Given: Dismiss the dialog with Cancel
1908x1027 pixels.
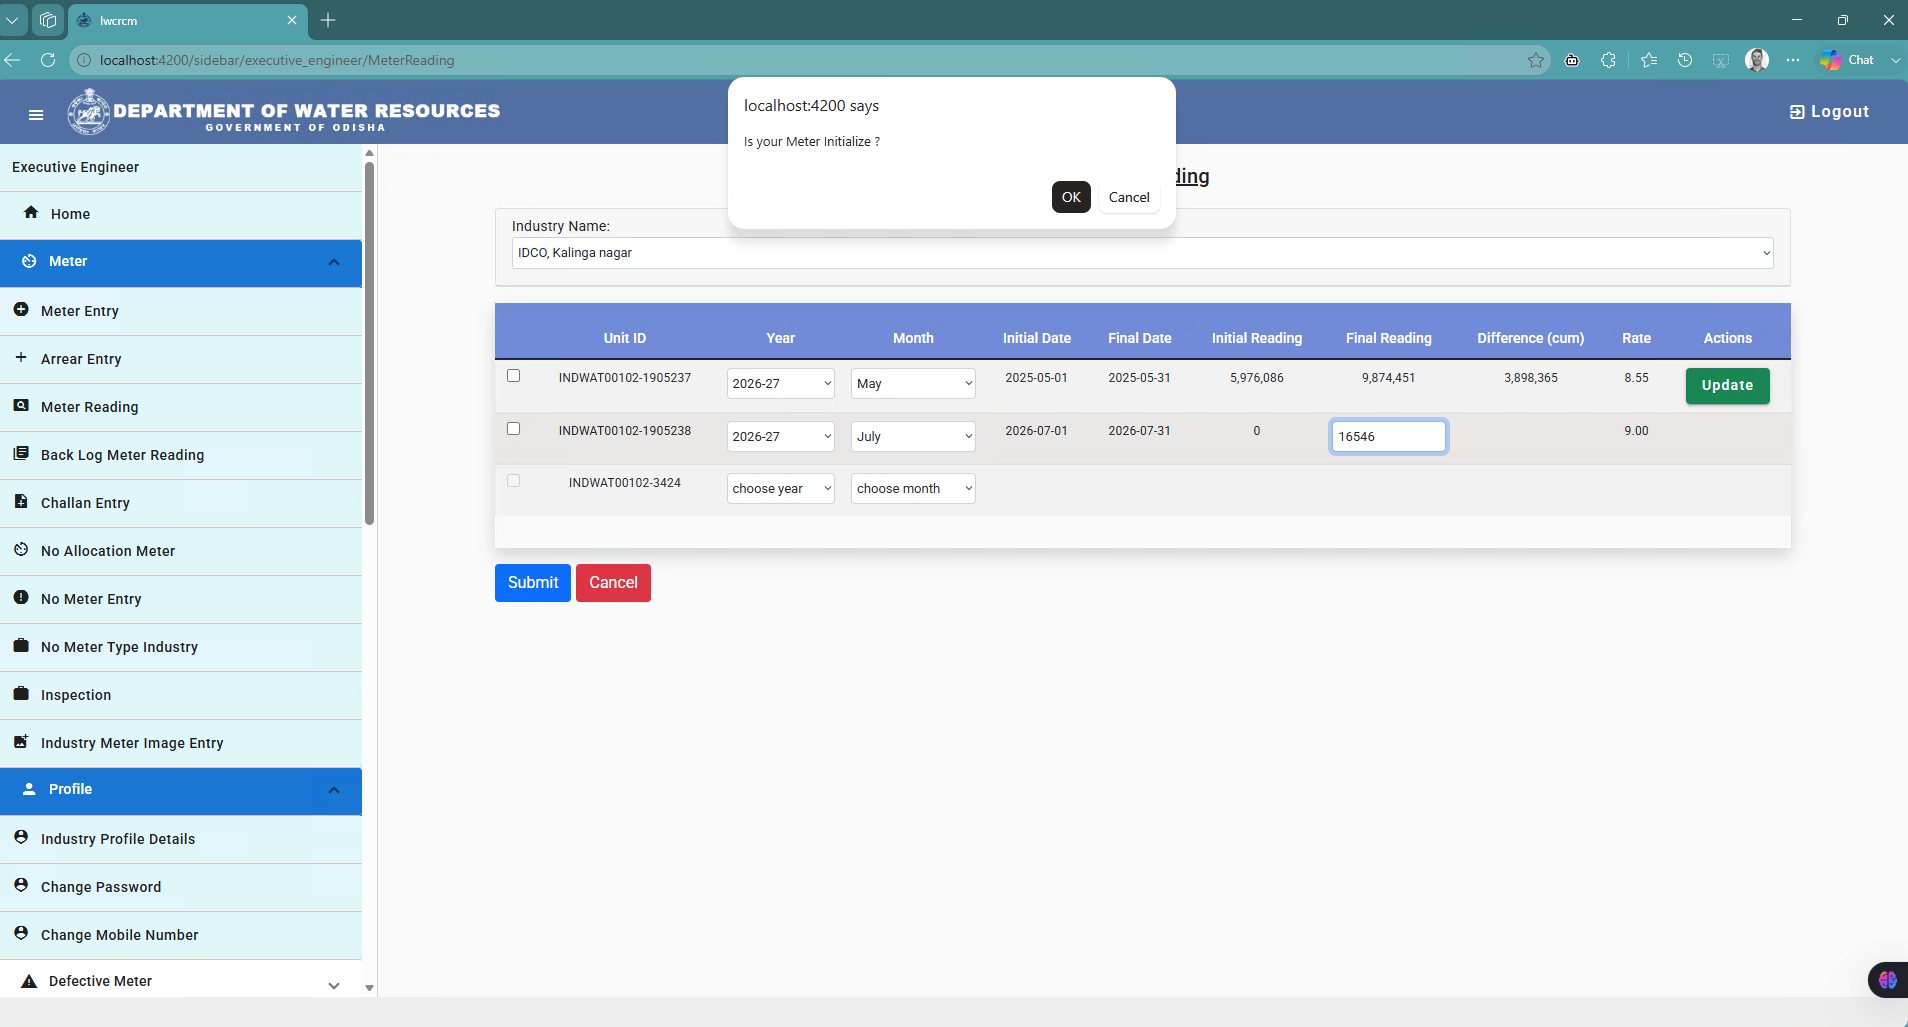Looking at the screenshot, I should 1129,197.
